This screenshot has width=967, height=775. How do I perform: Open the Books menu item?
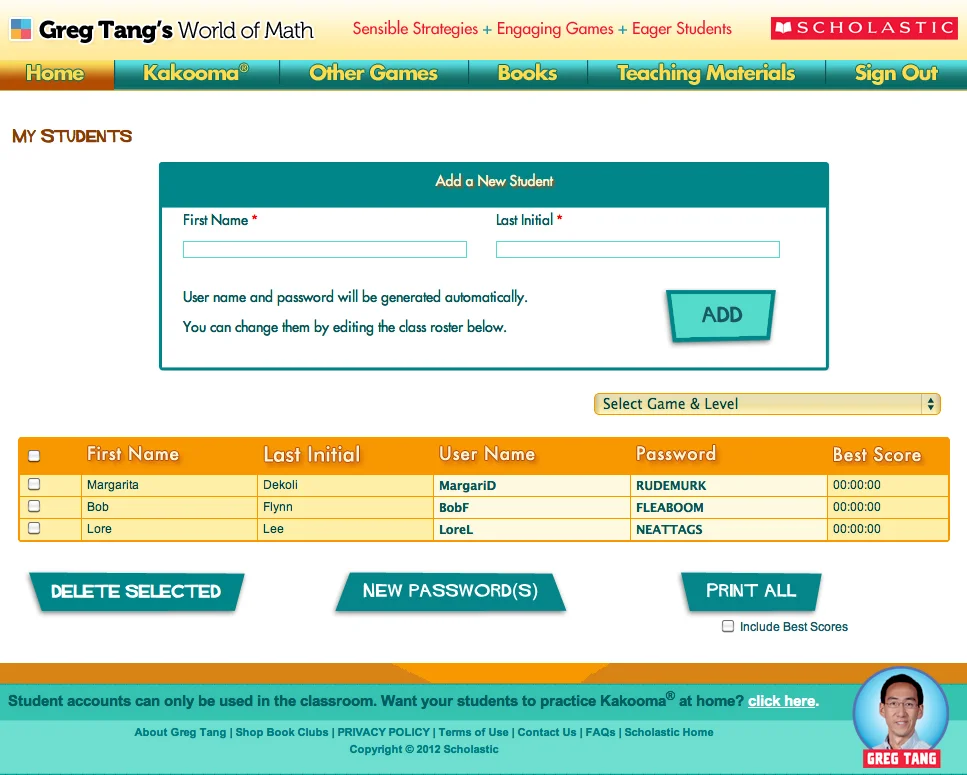coord(527,73)
